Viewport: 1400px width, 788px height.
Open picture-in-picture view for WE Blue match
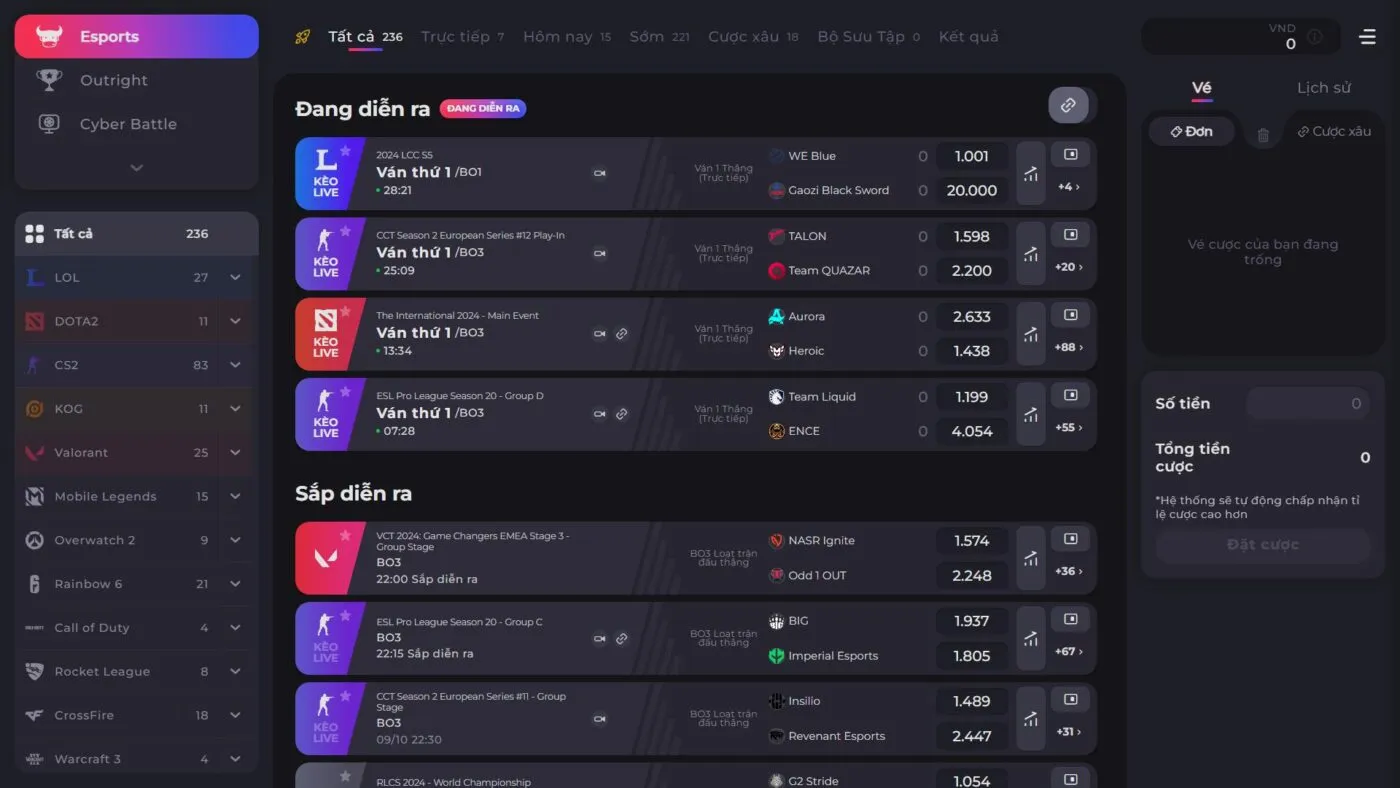coord(1070,153)
